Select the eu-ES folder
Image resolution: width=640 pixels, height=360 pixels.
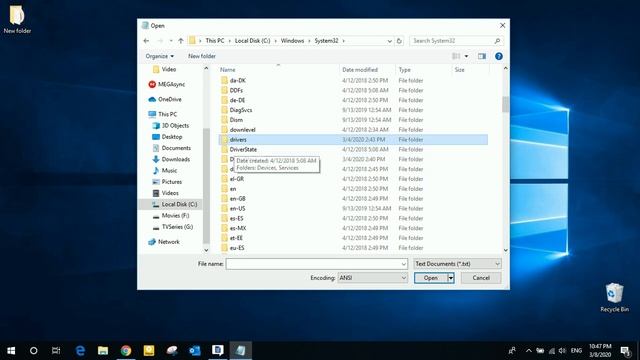pyautogui.click(x=237, y=248)
